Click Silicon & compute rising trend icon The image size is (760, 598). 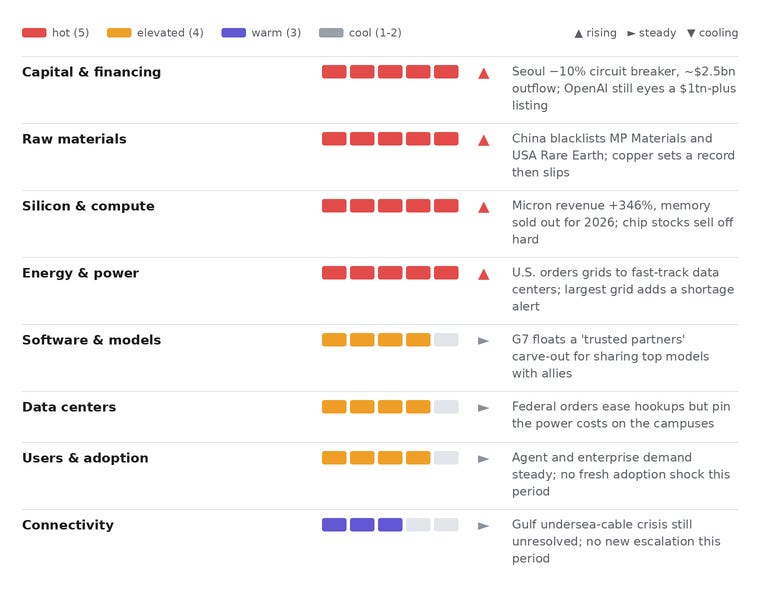pos(483,207)
